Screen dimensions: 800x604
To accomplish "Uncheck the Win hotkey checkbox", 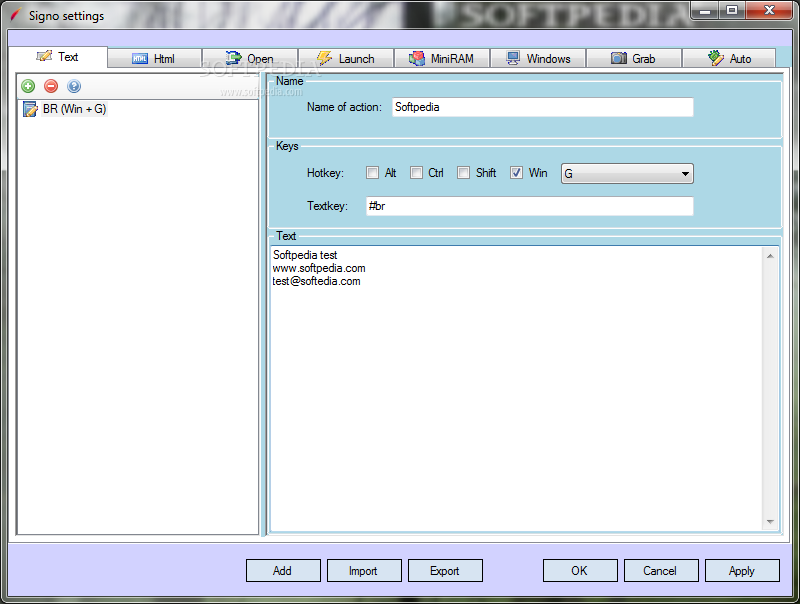I will point(516,173).
